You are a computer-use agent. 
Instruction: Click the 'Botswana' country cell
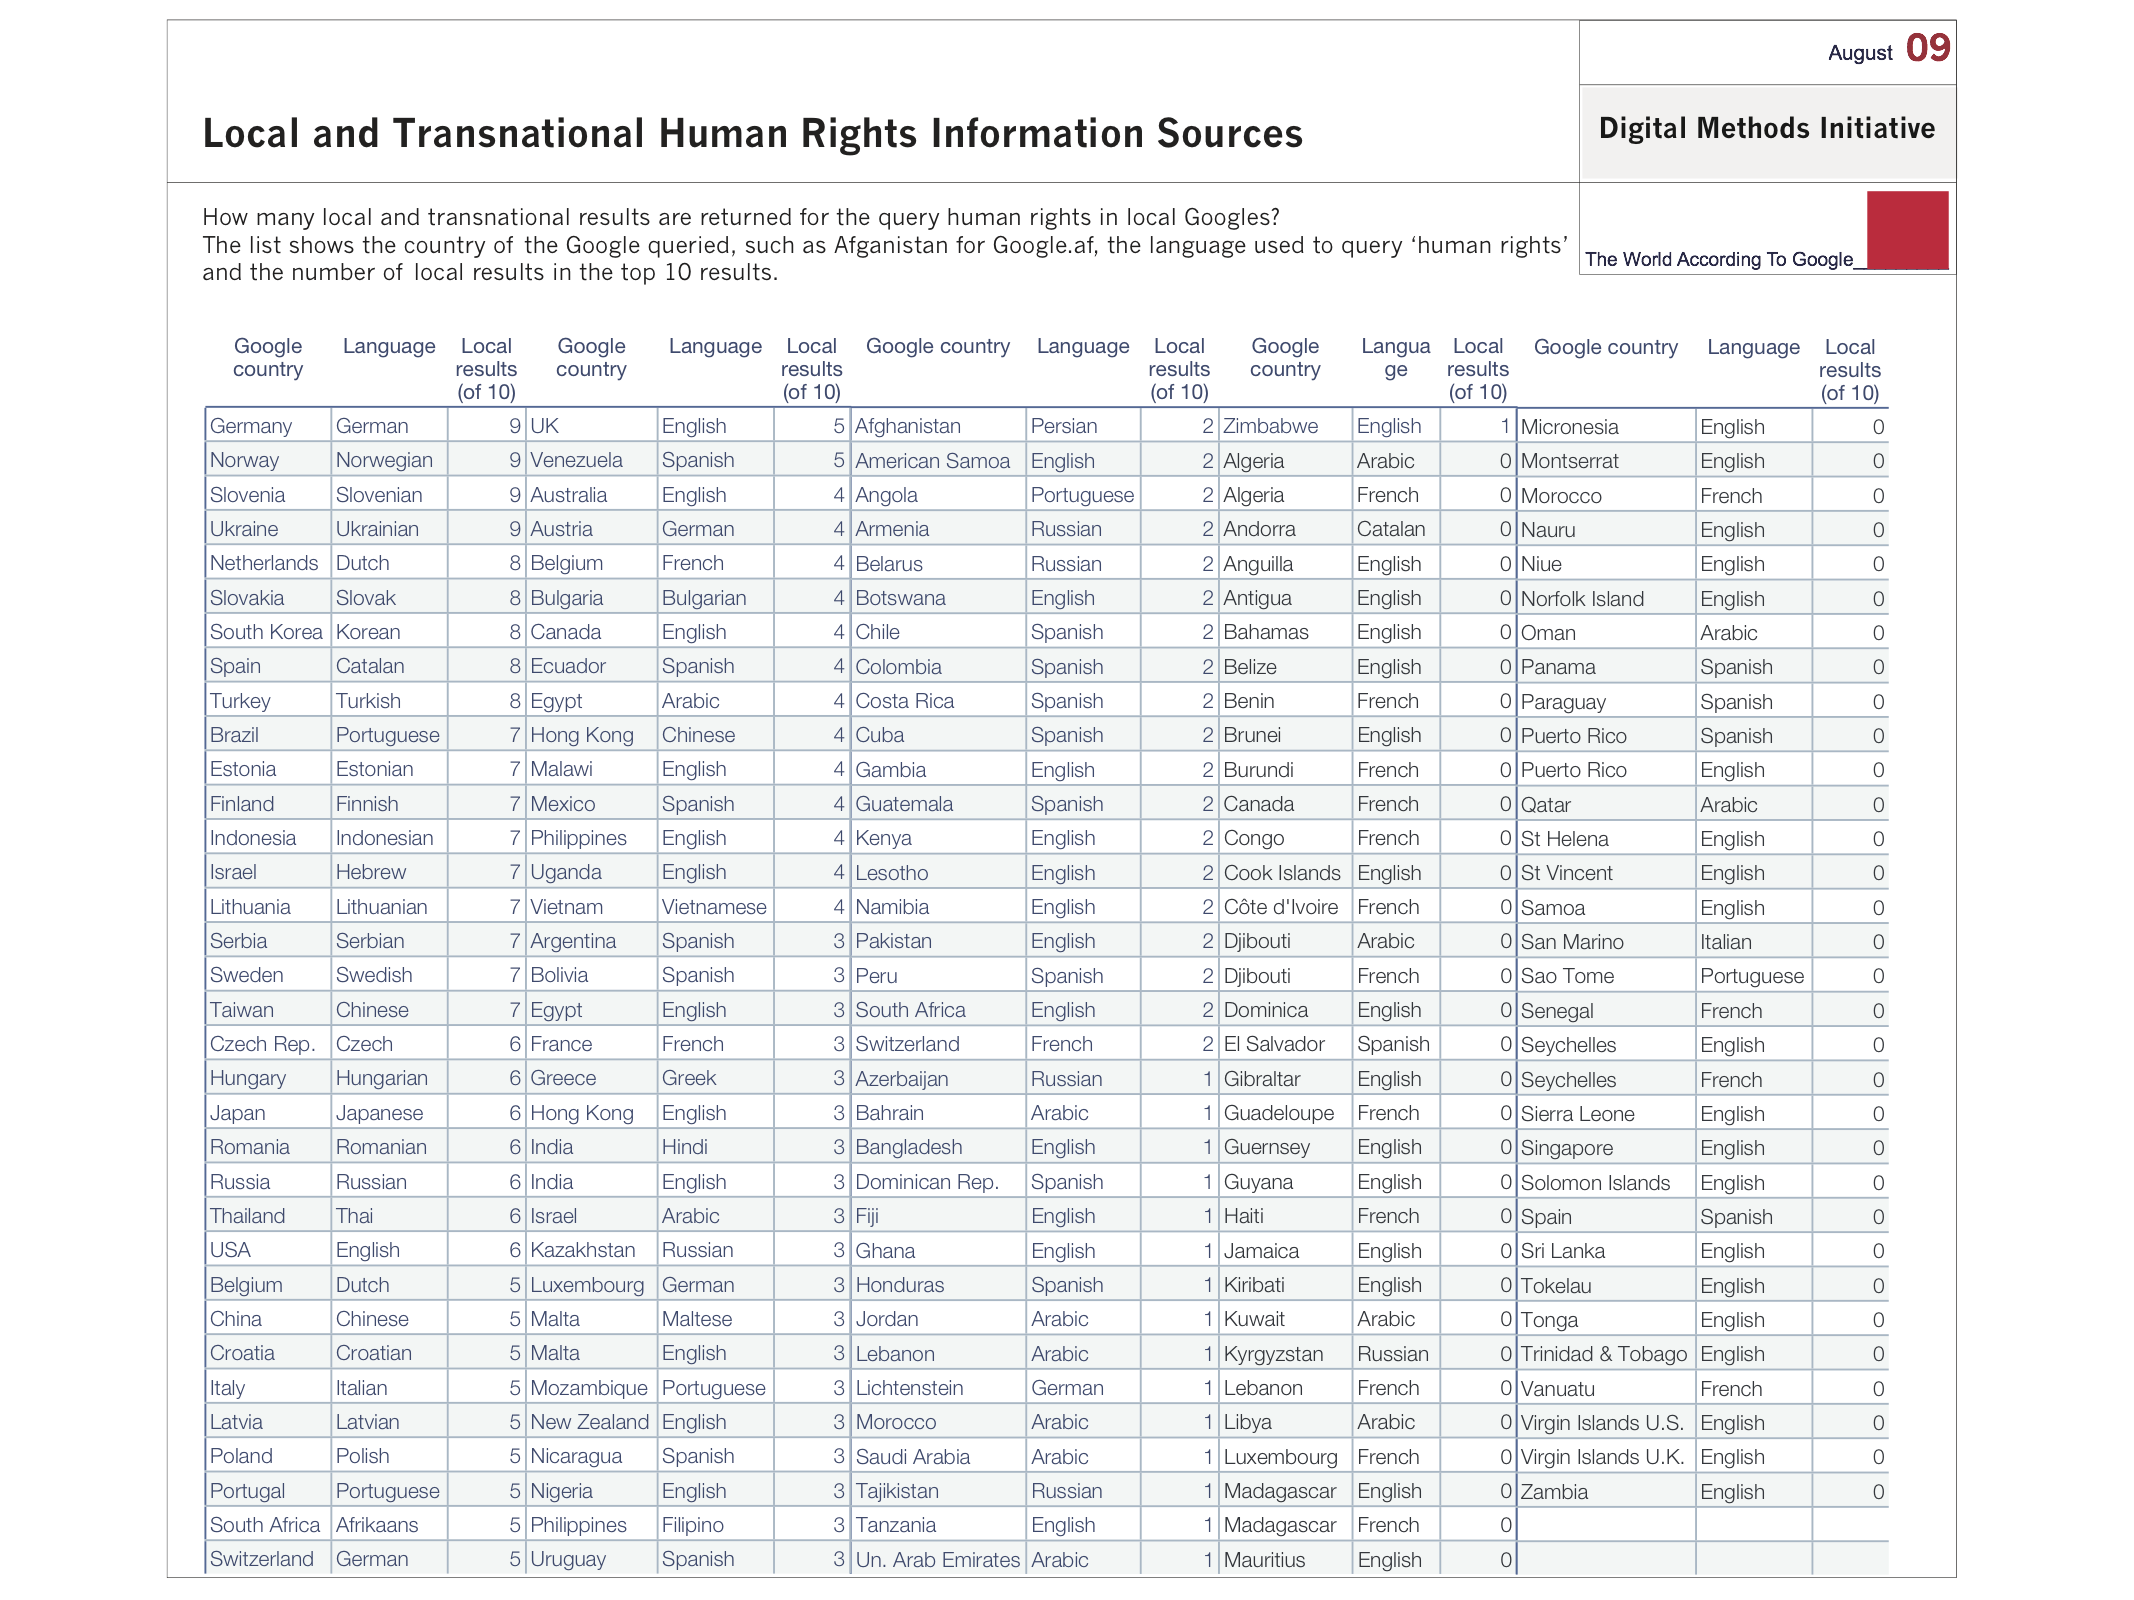938,598
